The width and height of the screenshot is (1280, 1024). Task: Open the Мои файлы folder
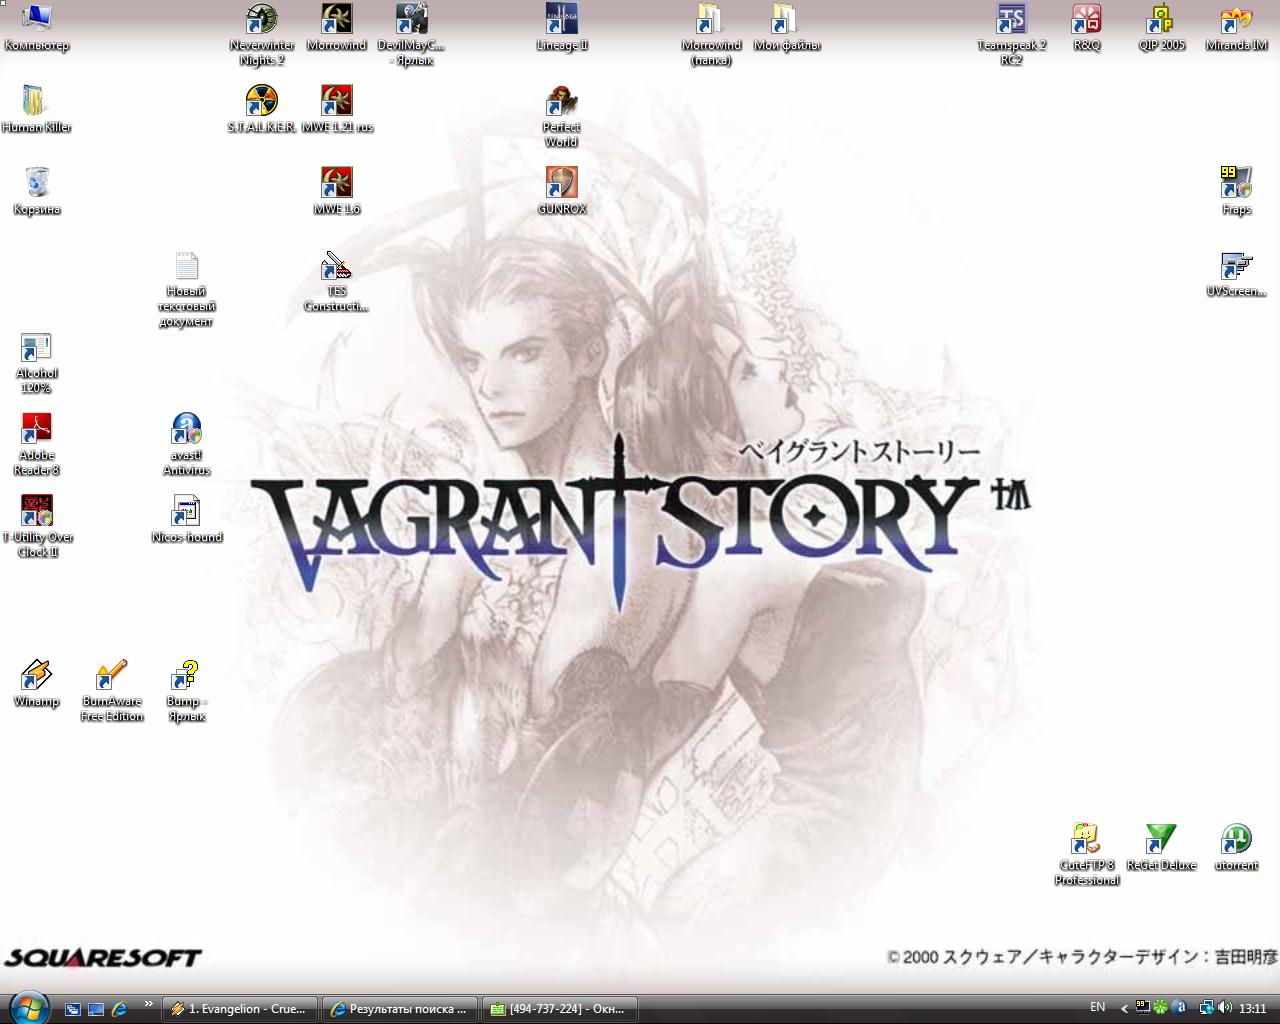click(x=786, y=27)
